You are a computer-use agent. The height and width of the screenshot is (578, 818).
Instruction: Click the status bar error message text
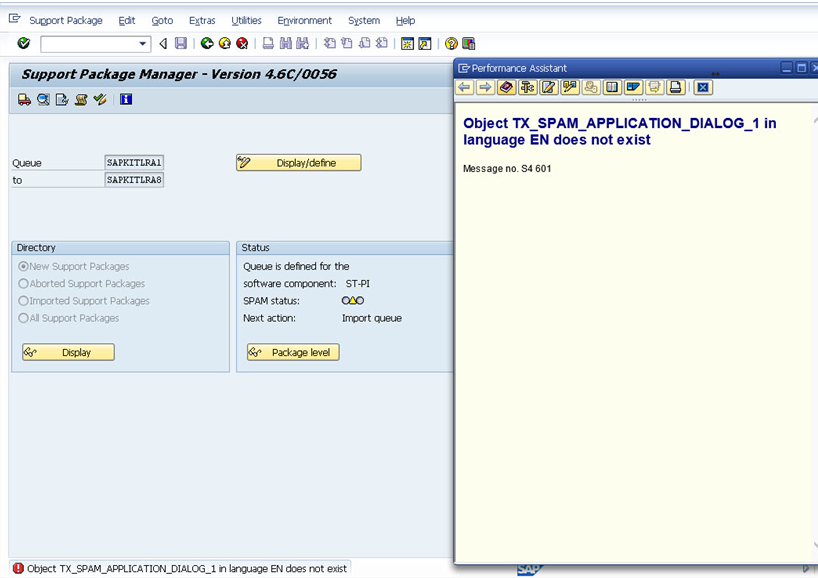point(187,569)
